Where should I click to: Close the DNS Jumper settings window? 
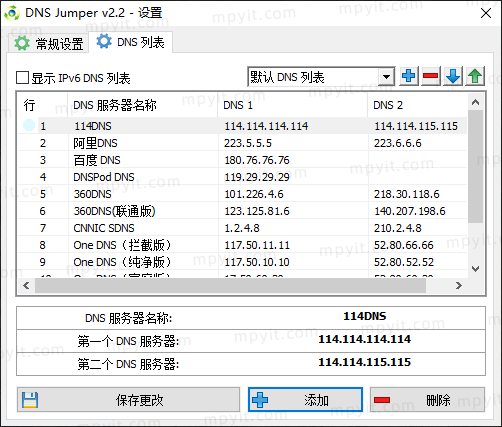(x=486, y=13)
